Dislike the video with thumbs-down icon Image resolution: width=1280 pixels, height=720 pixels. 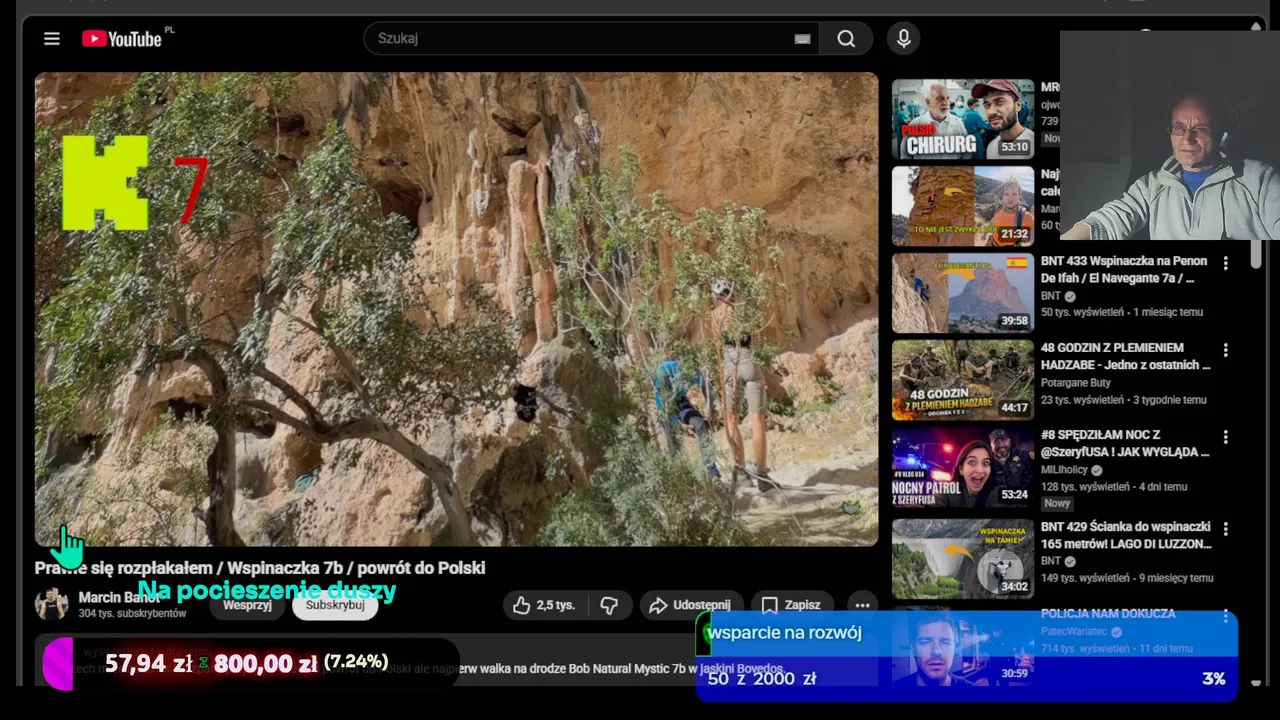609,605
